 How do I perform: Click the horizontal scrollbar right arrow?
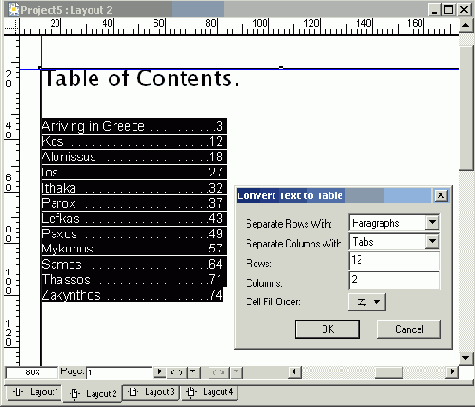(452, 372)
